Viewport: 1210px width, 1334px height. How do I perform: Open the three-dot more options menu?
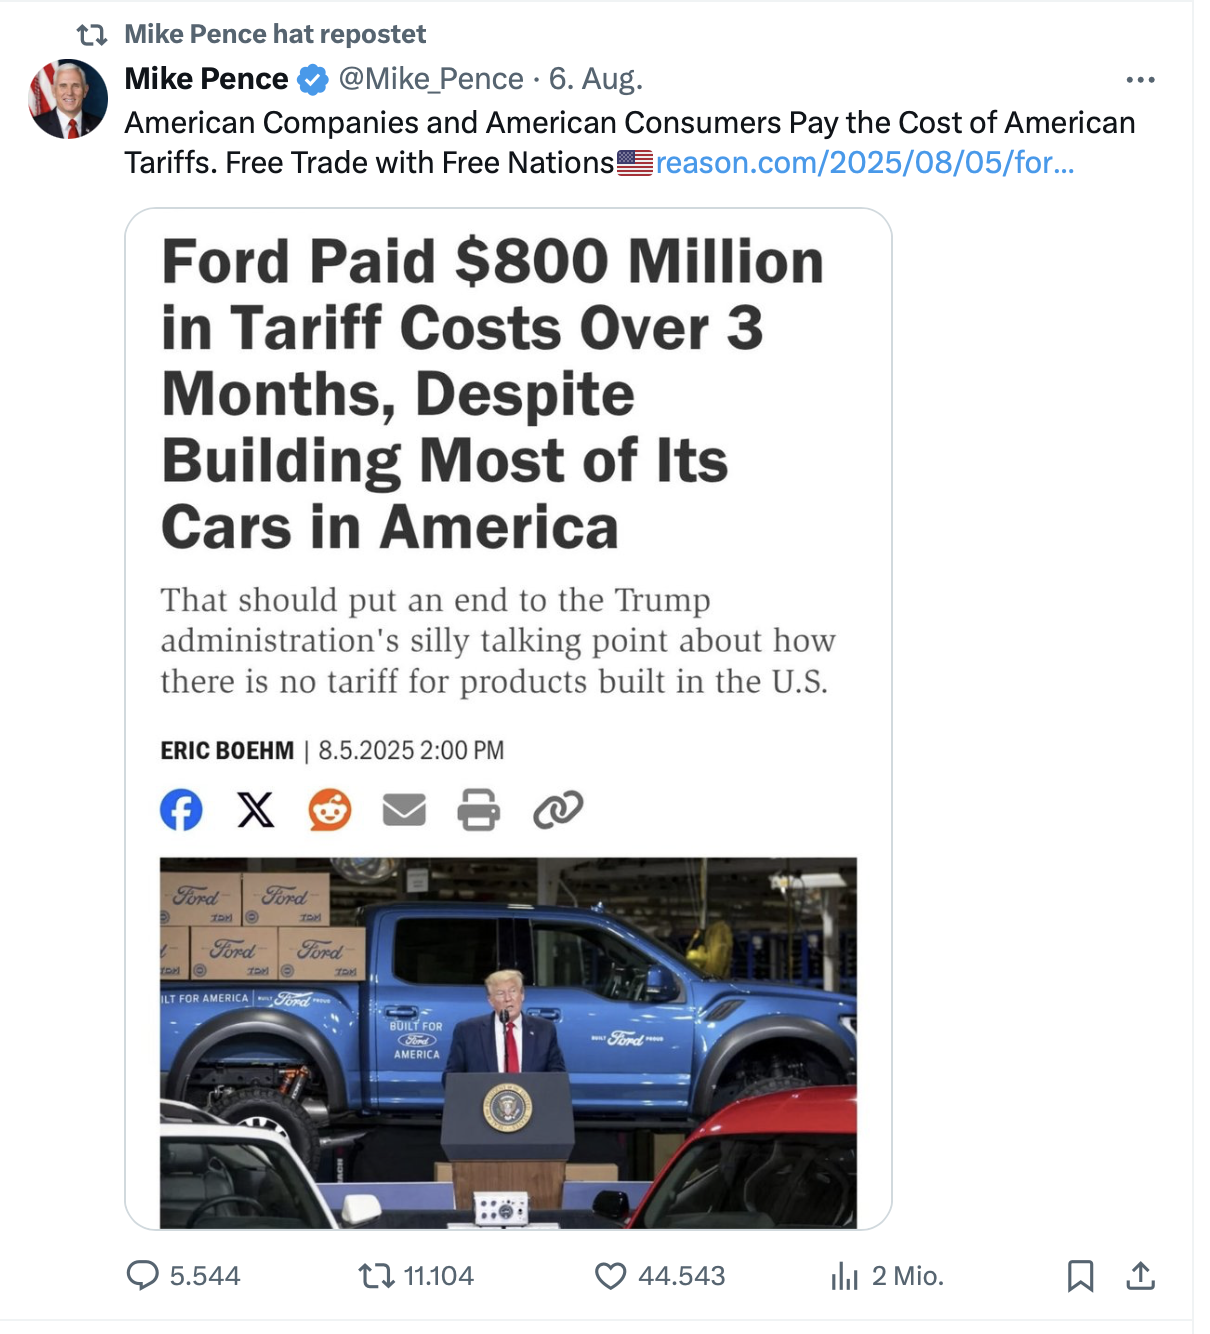[x=1140, y=79]
